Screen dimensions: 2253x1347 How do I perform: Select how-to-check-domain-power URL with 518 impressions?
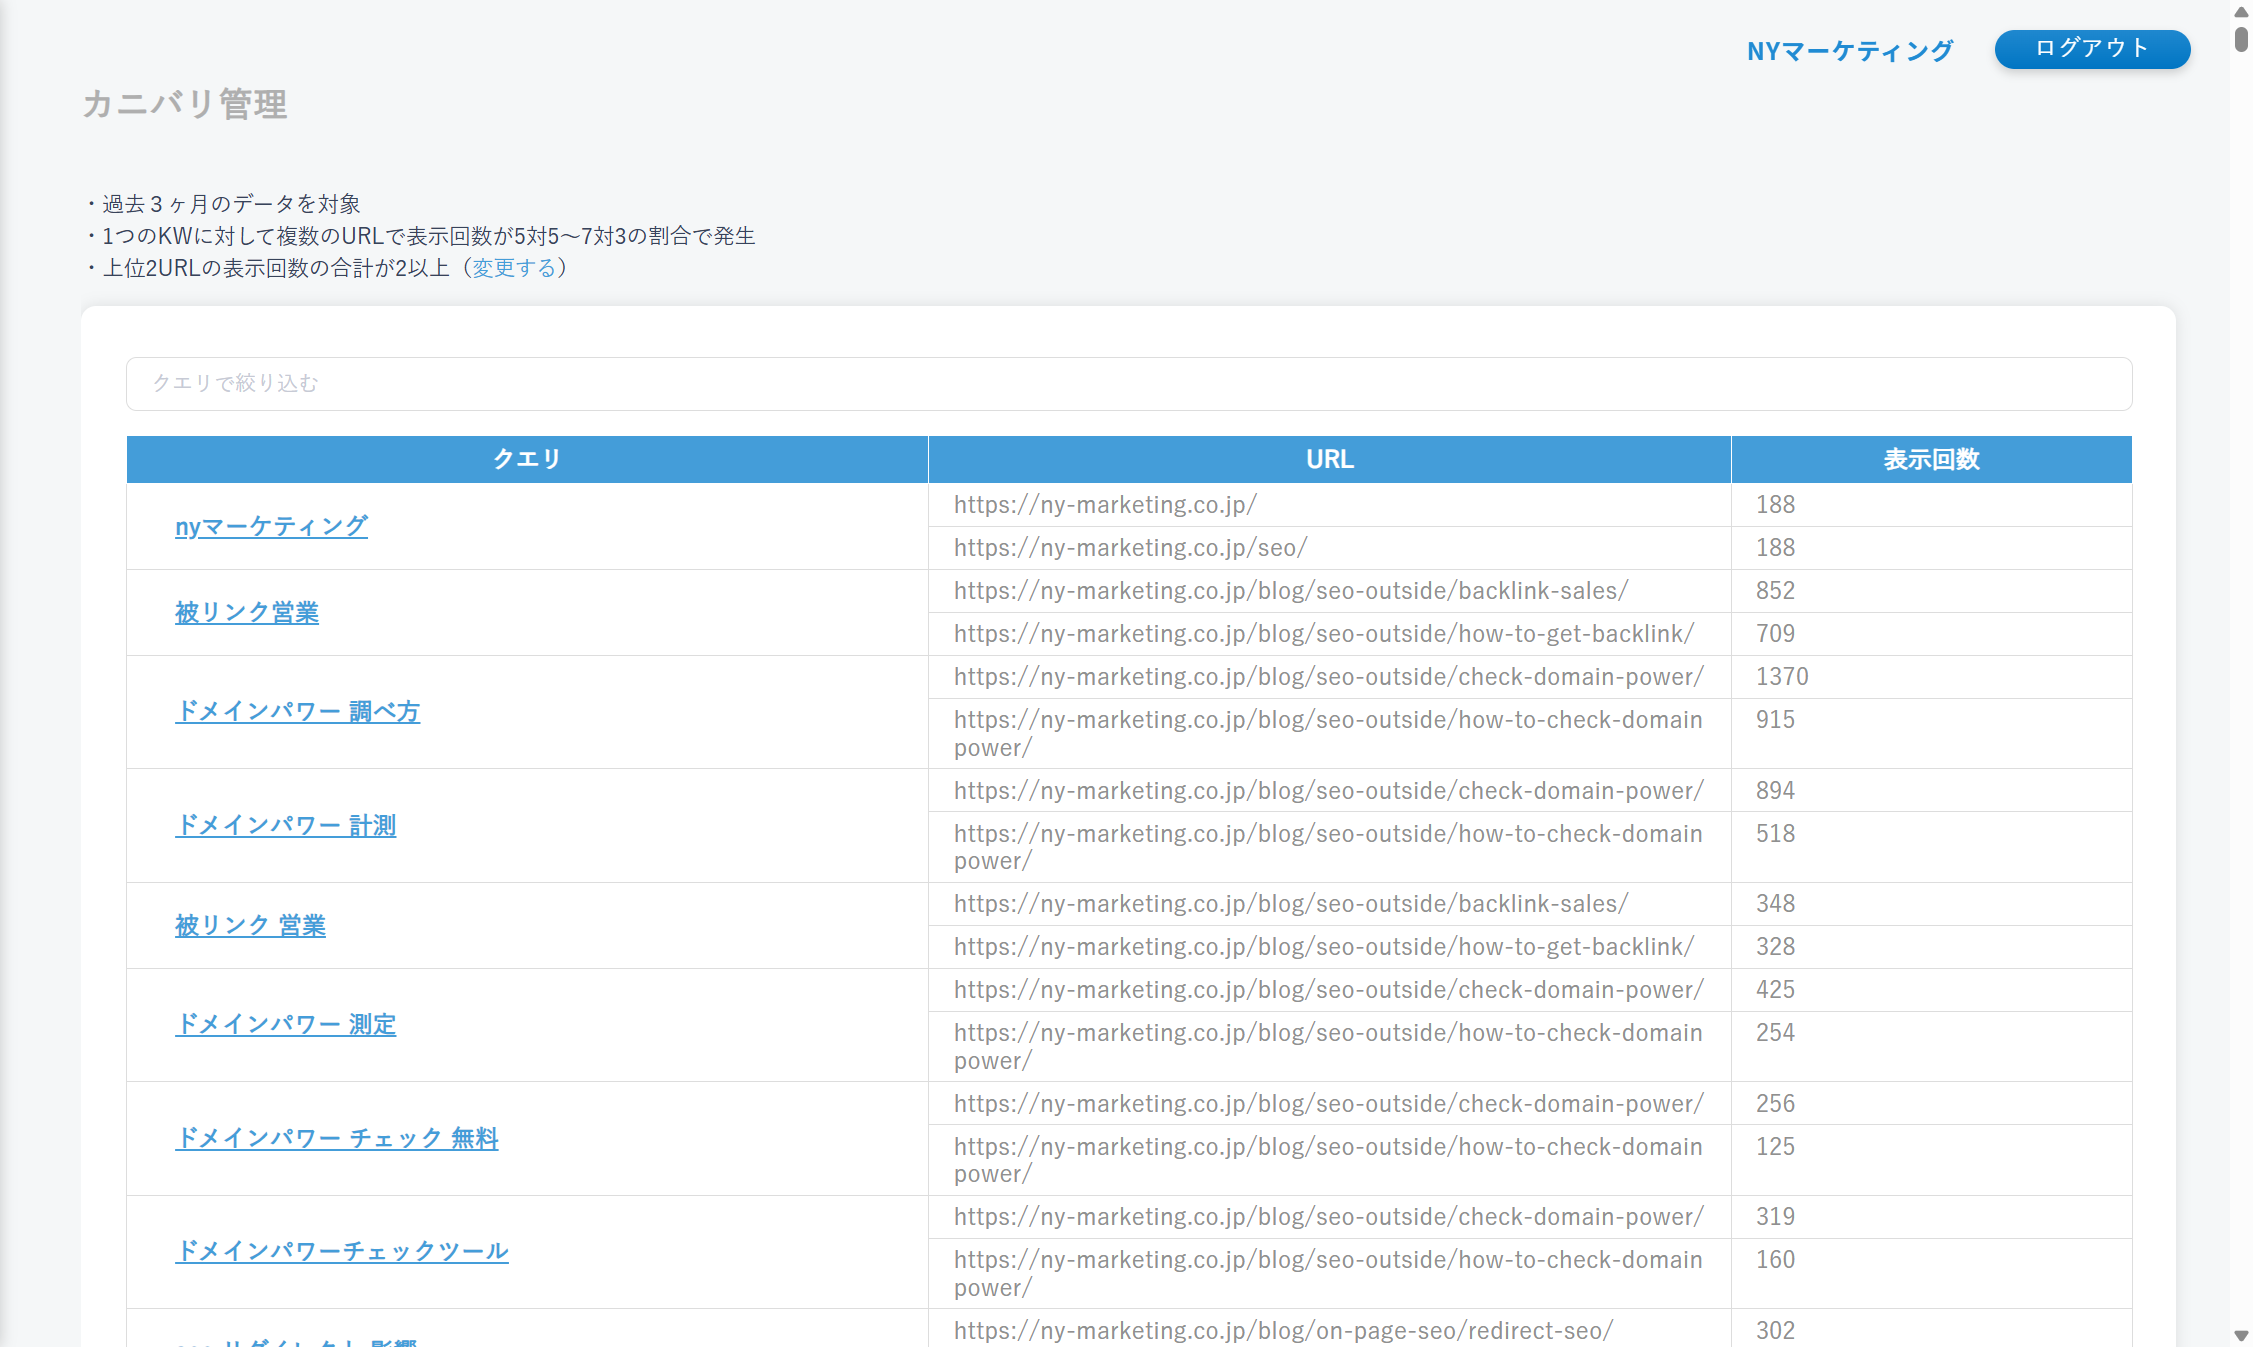coord(1330,847)
